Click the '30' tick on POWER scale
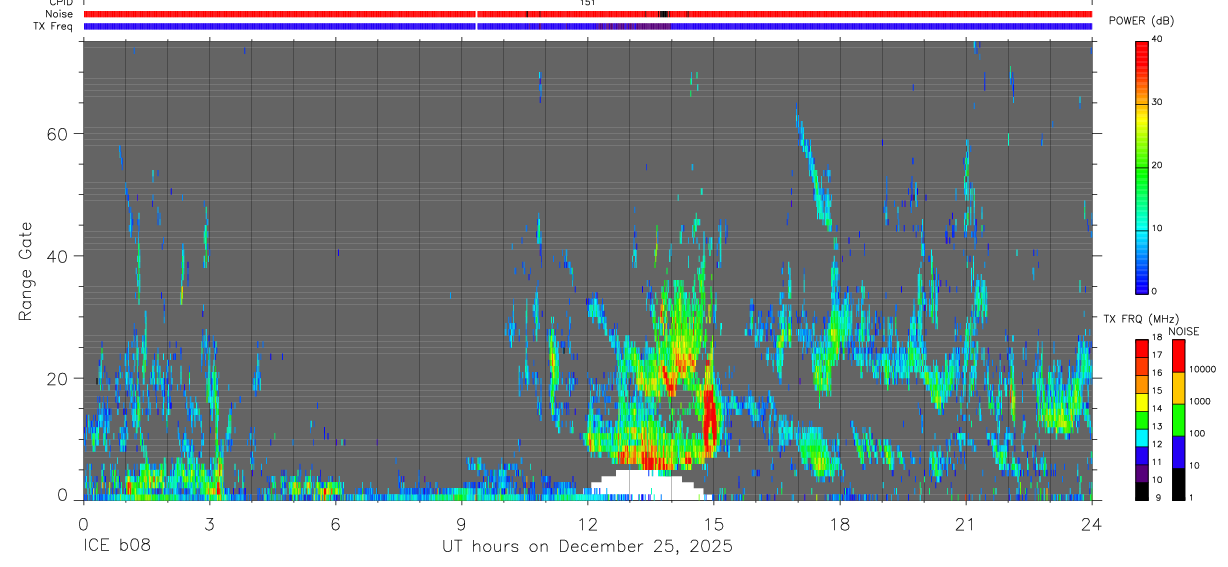 (x=1158, y=102)
